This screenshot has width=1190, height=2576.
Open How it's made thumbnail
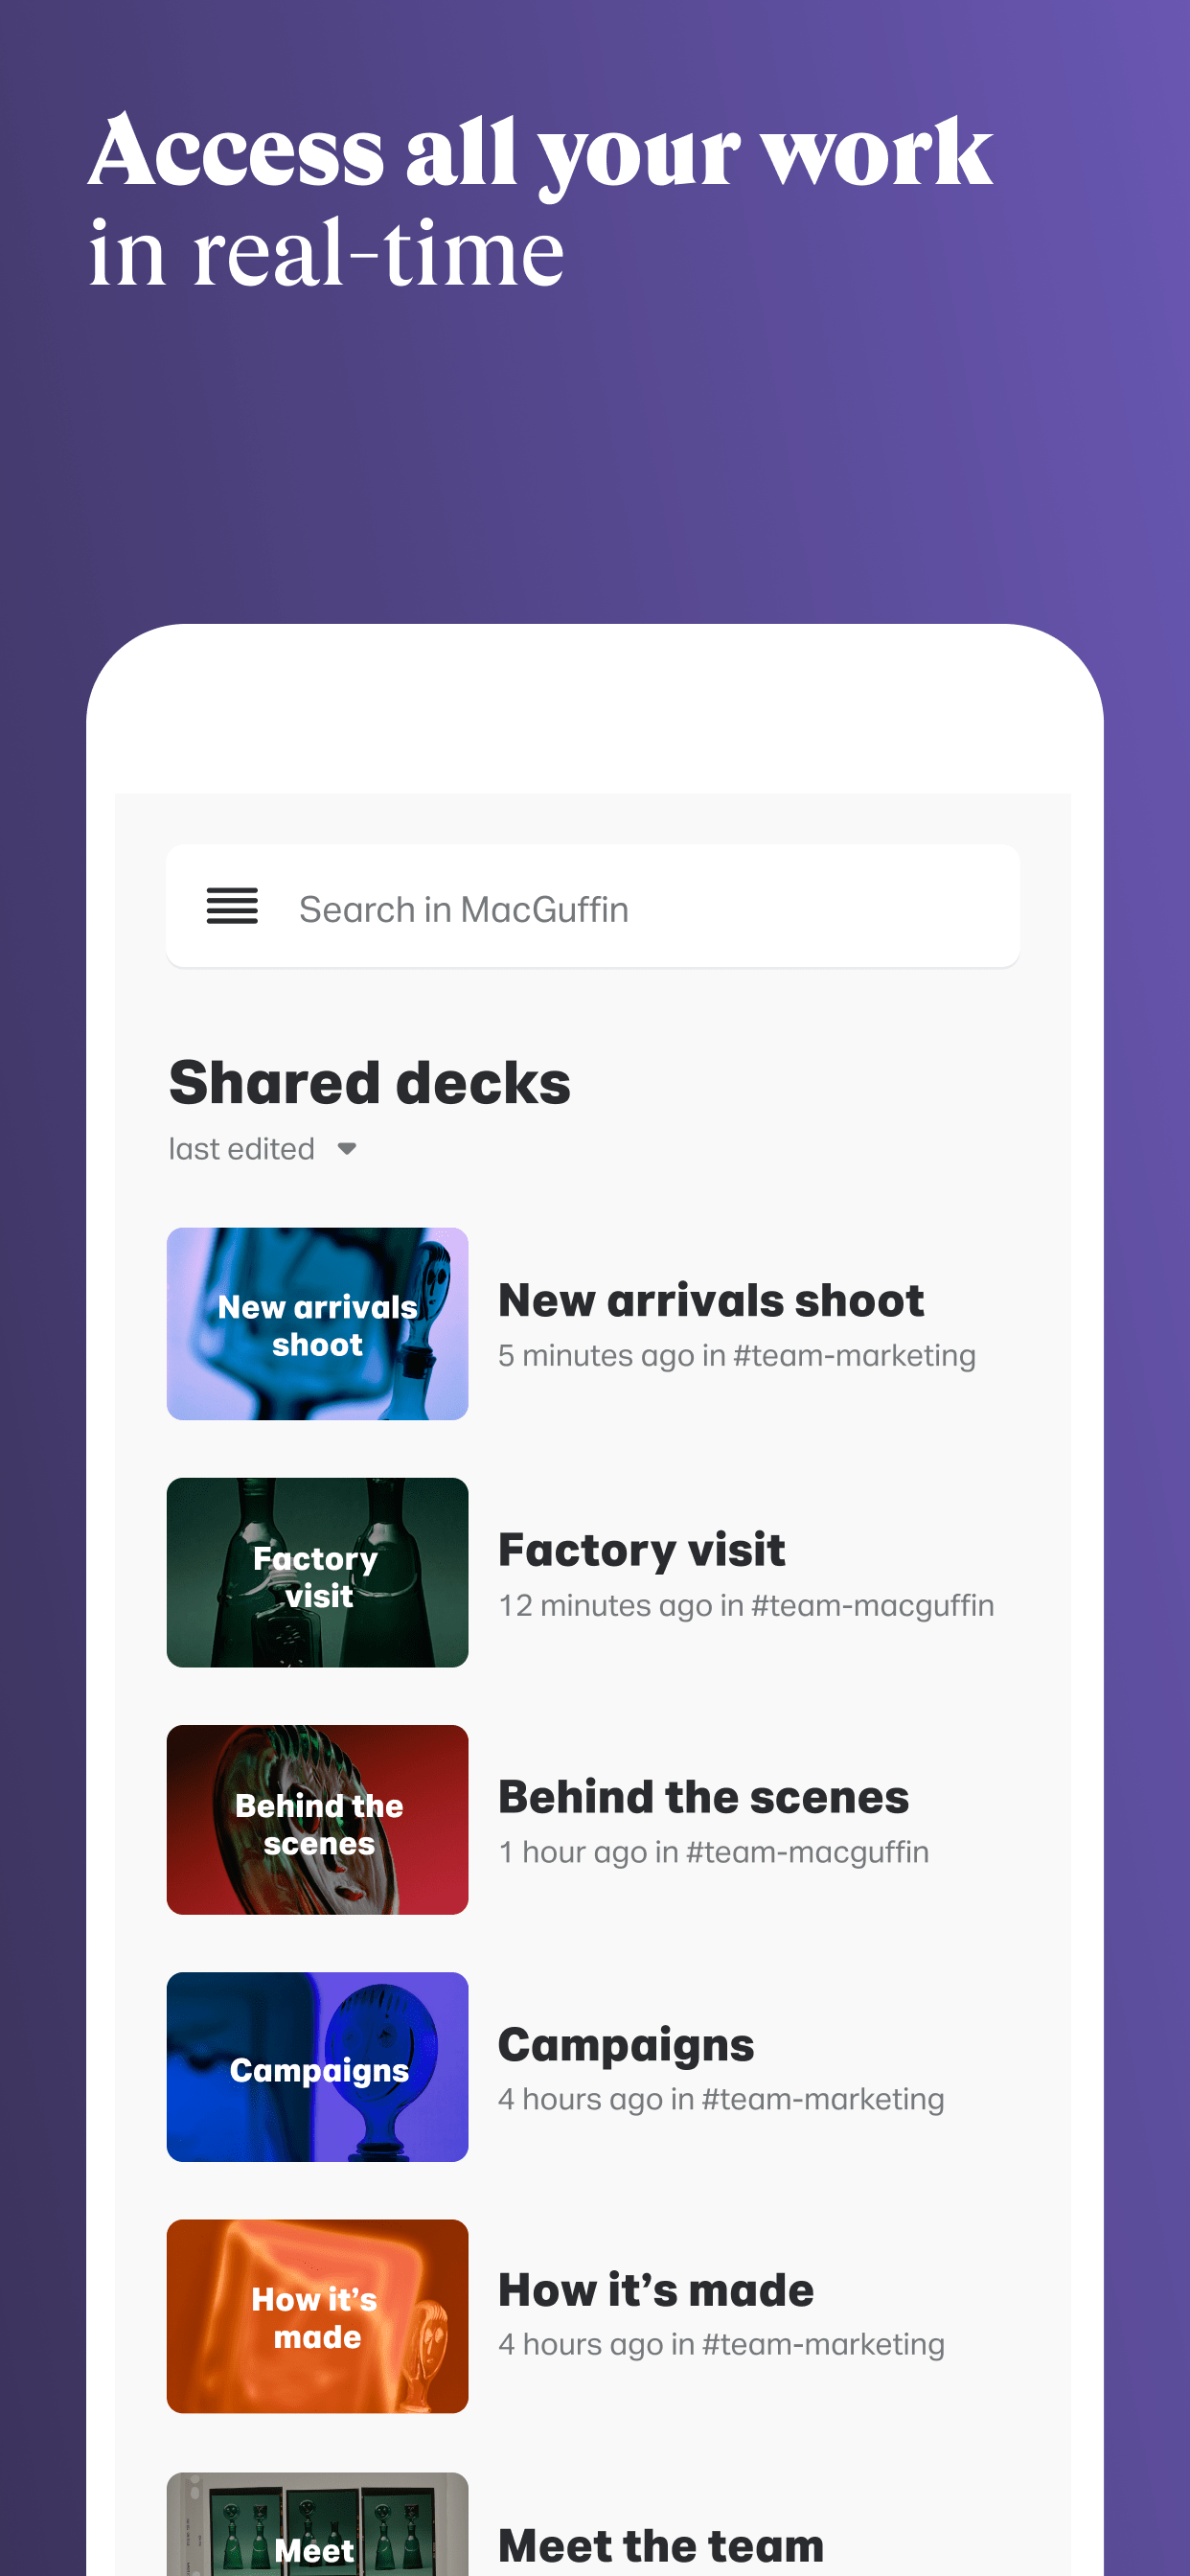click(317, 2316)
